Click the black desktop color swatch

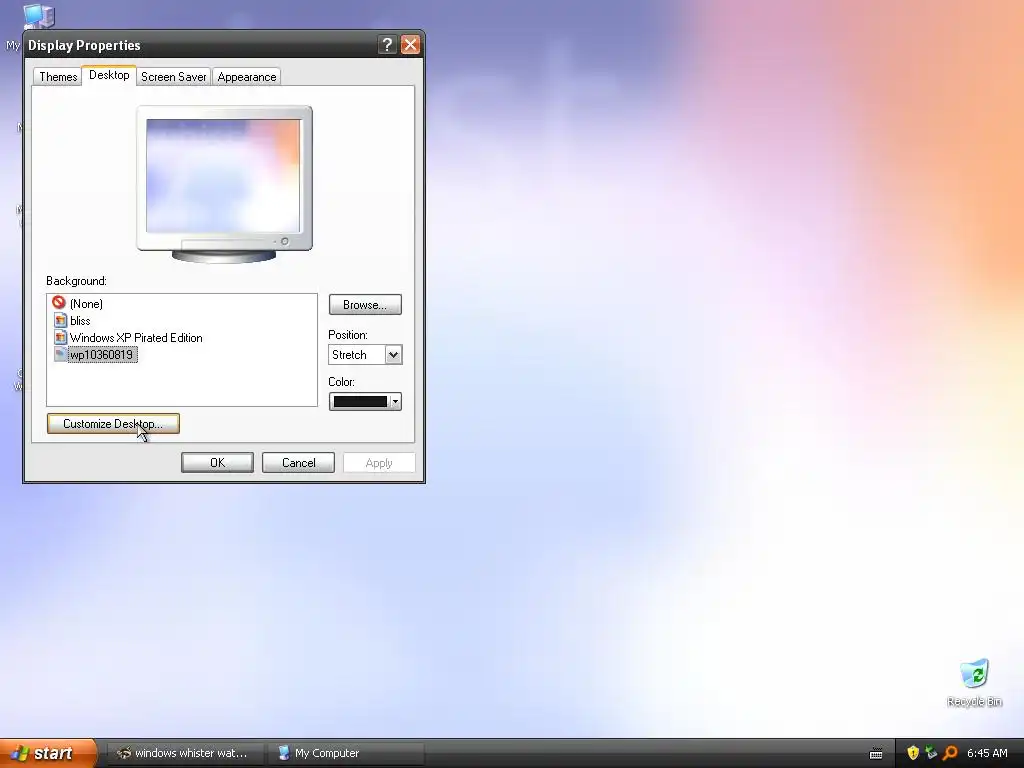[360, 402]
